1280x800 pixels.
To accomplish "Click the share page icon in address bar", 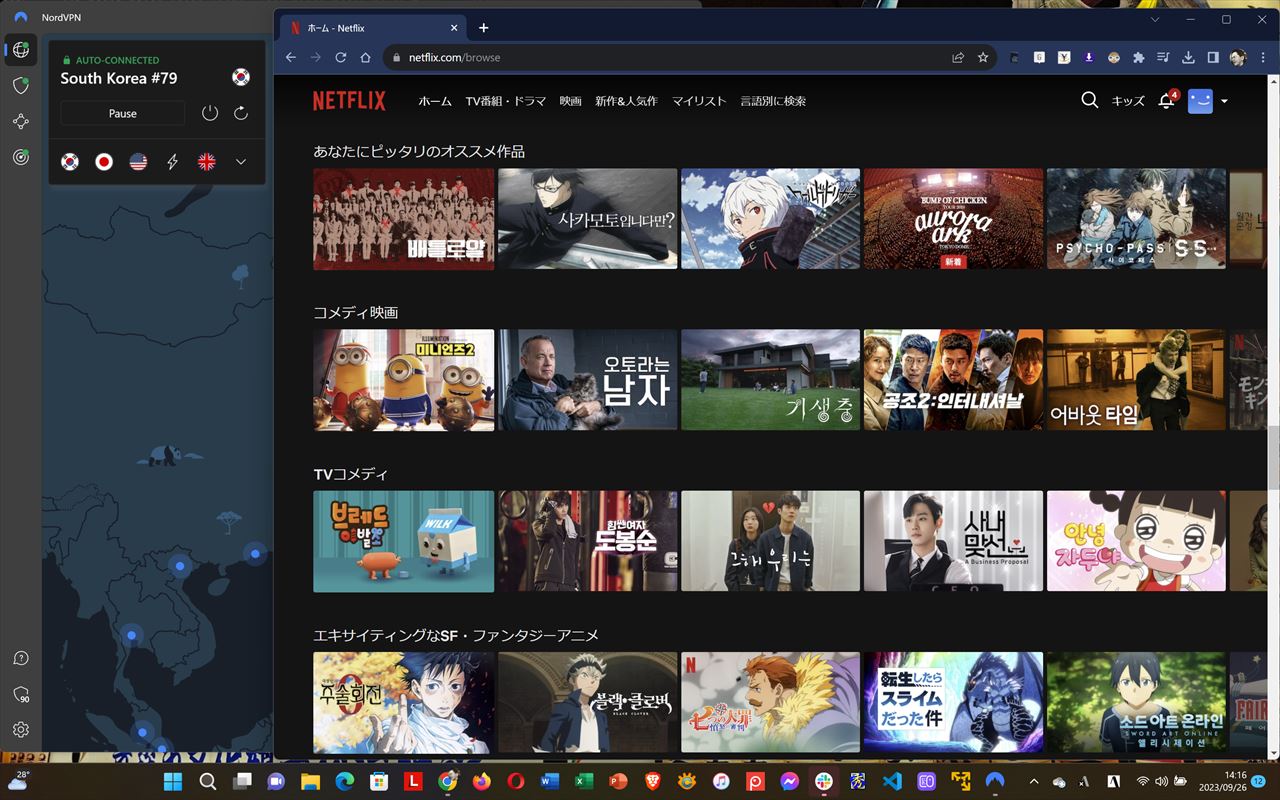I will pos(958,57).
